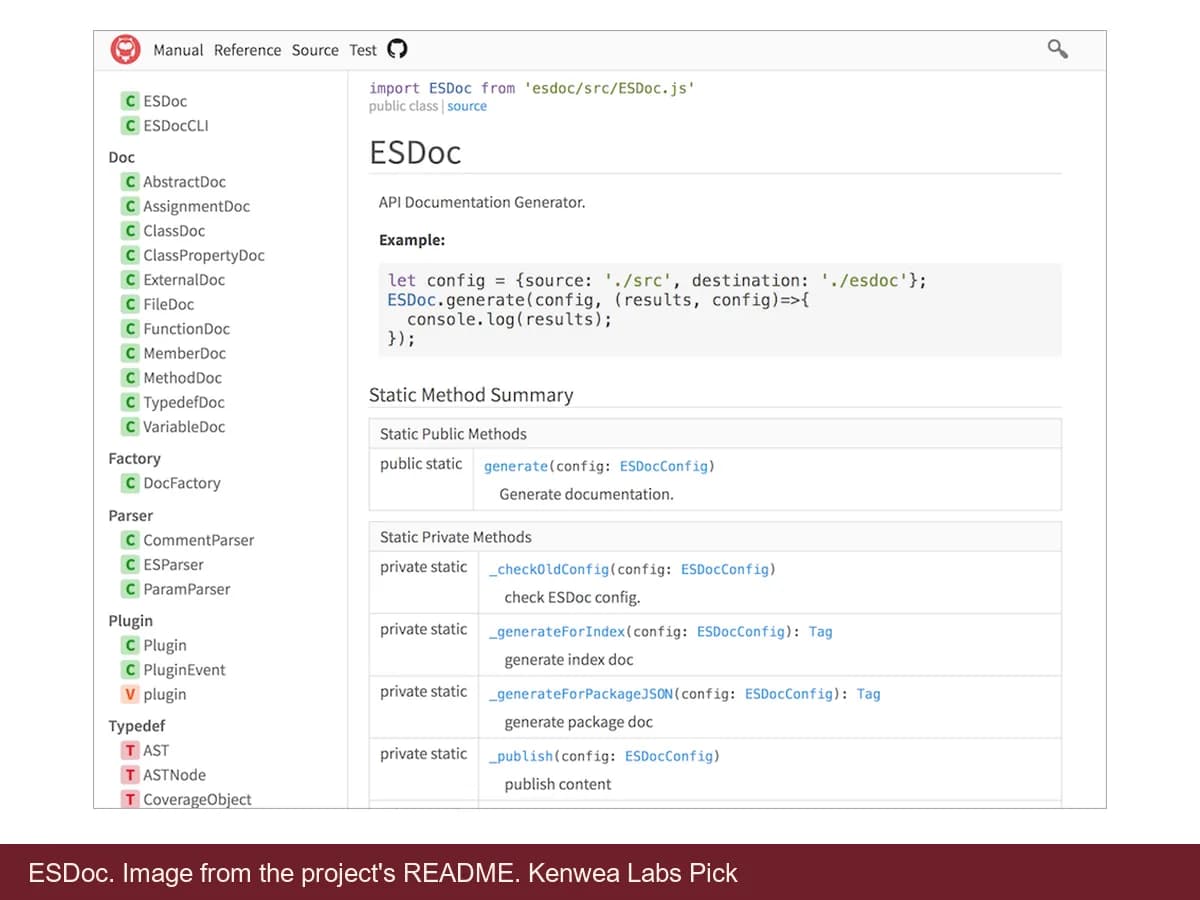Click the C badge beside ESParser

130,565
